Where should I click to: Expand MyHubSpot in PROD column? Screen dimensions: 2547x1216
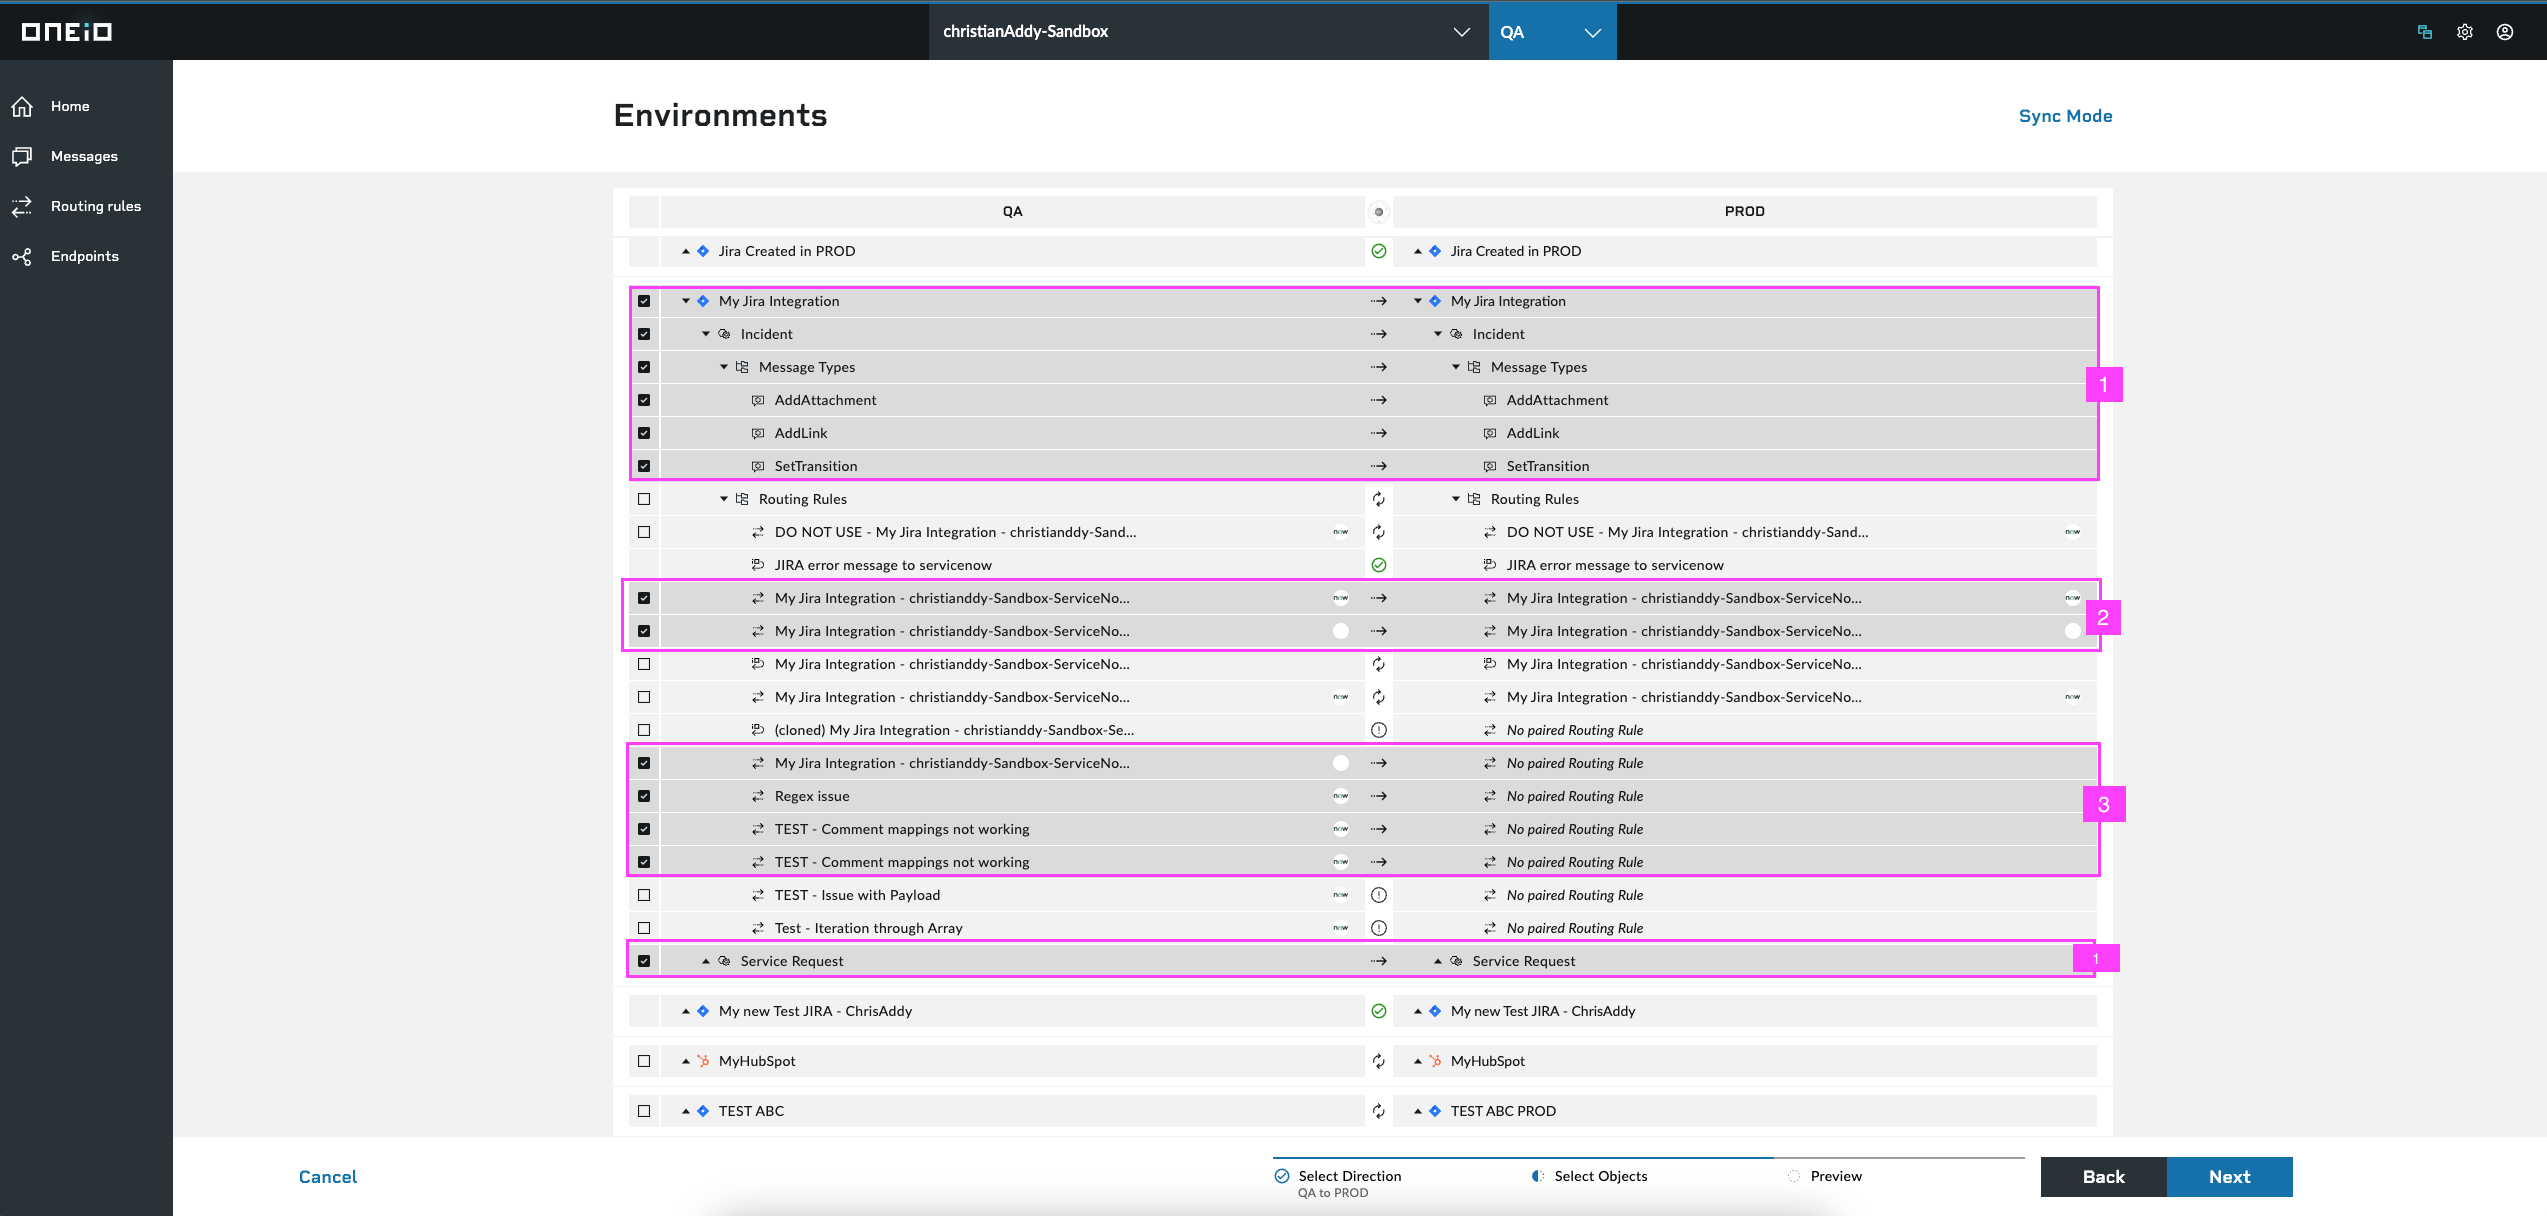click(x=1418, y=1061)
